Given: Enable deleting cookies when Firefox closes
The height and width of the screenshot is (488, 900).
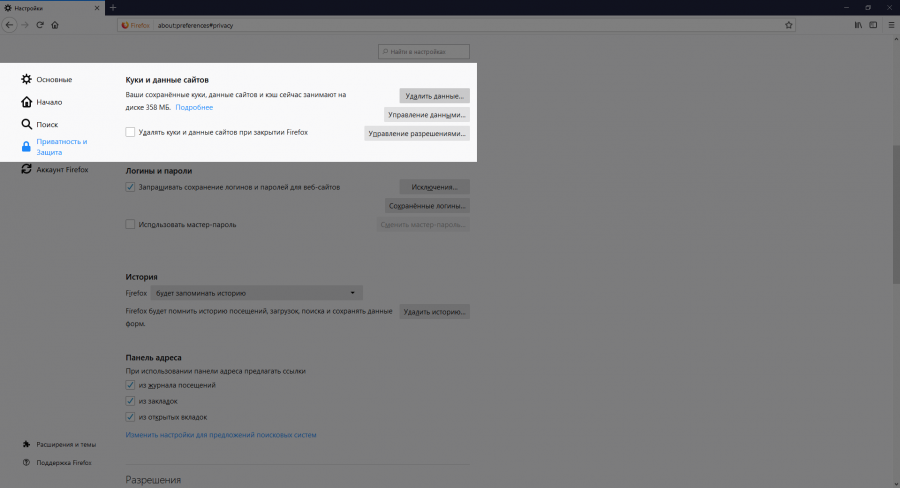Looking at the screenshot, I should click(130, 132).
